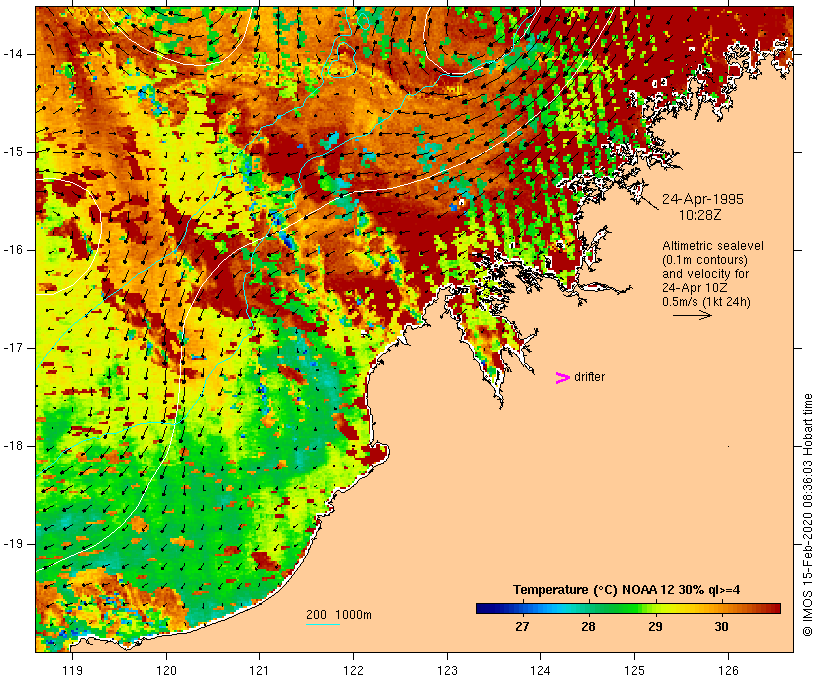Image resolution: width=820 pixels, height=680 pixels.
Task: Click the 'Altimetric sealevel' caption line
Action: pos(713,246)
